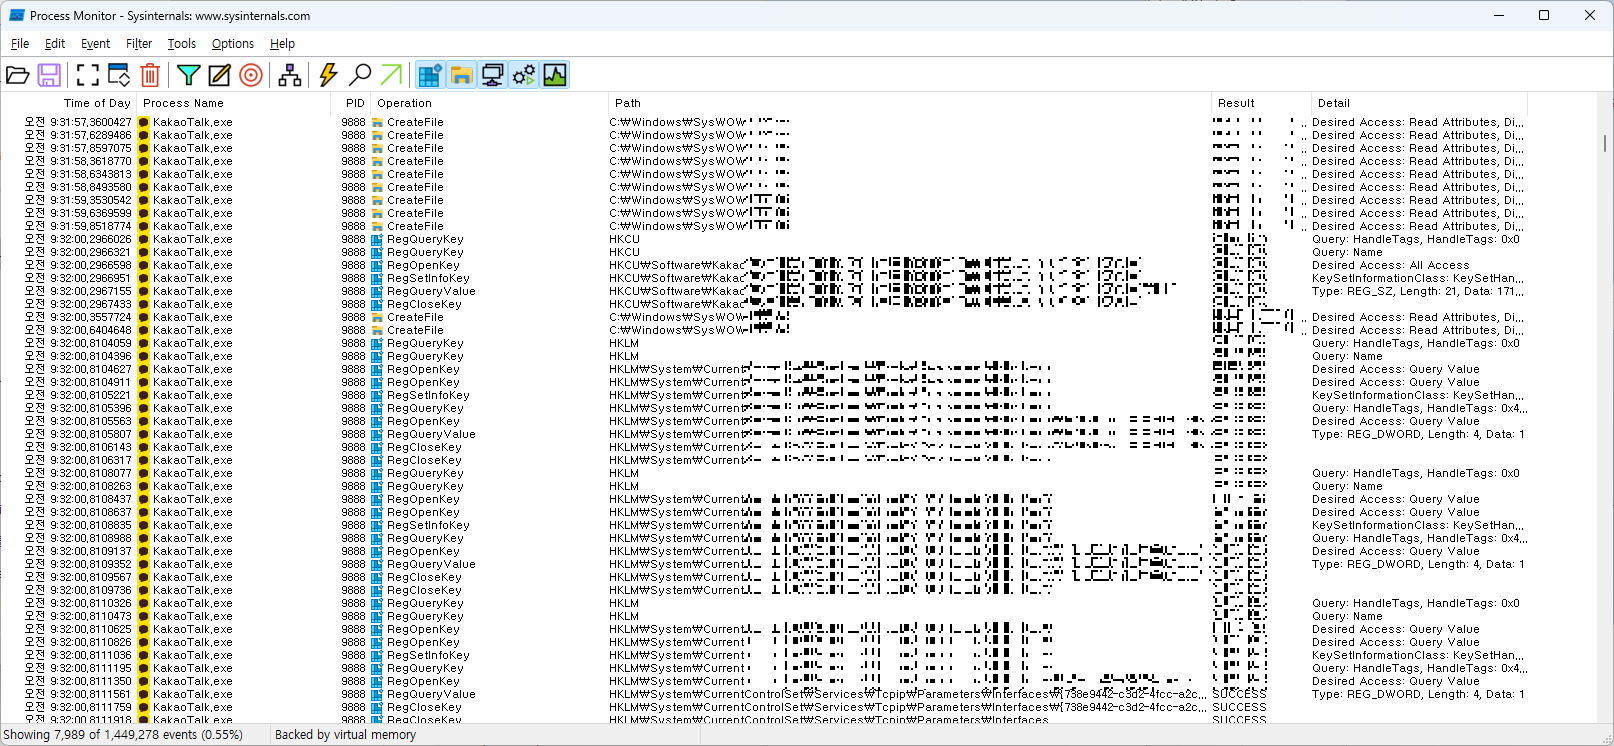Screen dimensions: 1614x746
Task: Open the Highlight dialog via the pencil icon
Action: pyautogui.click(x=219, y=75)
